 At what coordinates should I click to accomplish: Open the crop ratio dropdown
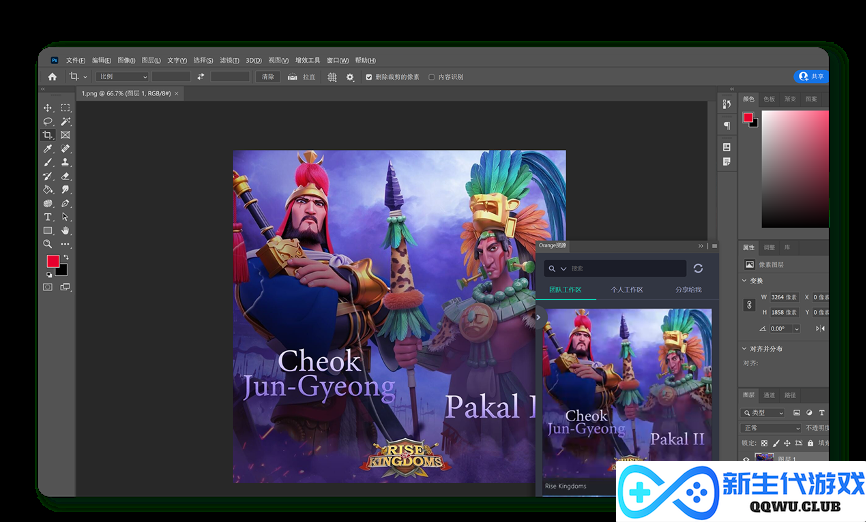[122, 77]
